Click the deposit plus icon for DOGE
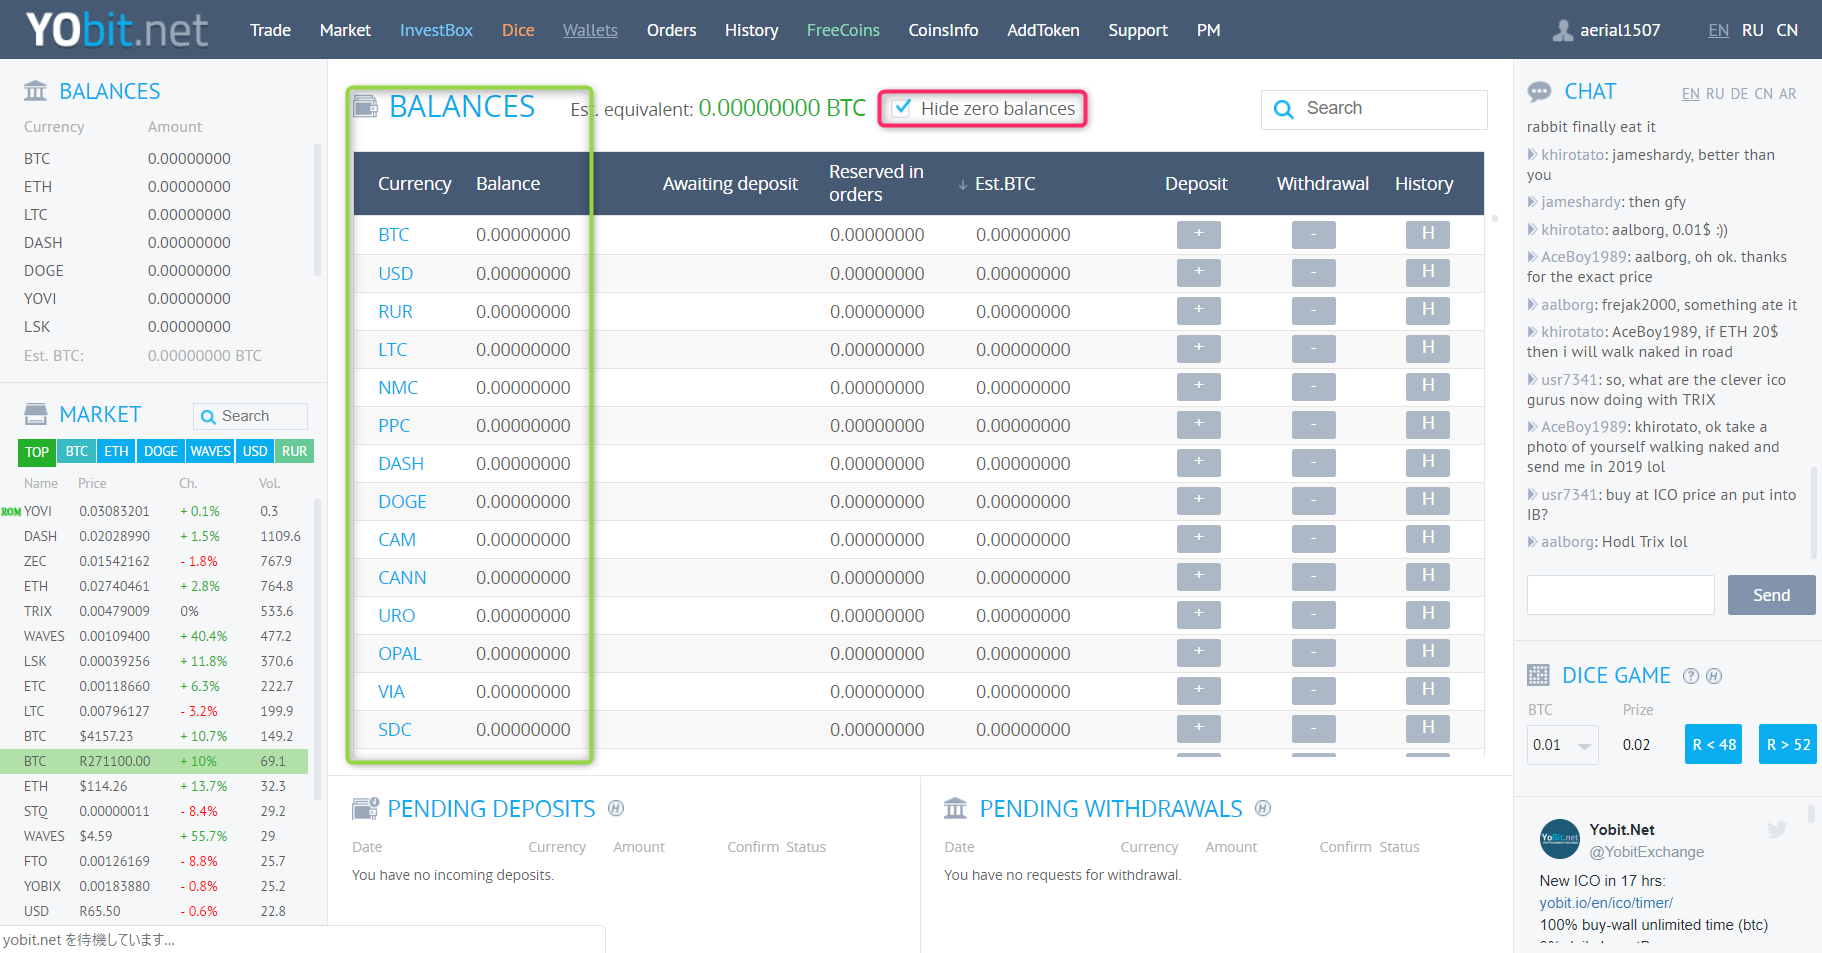 (x=1198, y=501)
